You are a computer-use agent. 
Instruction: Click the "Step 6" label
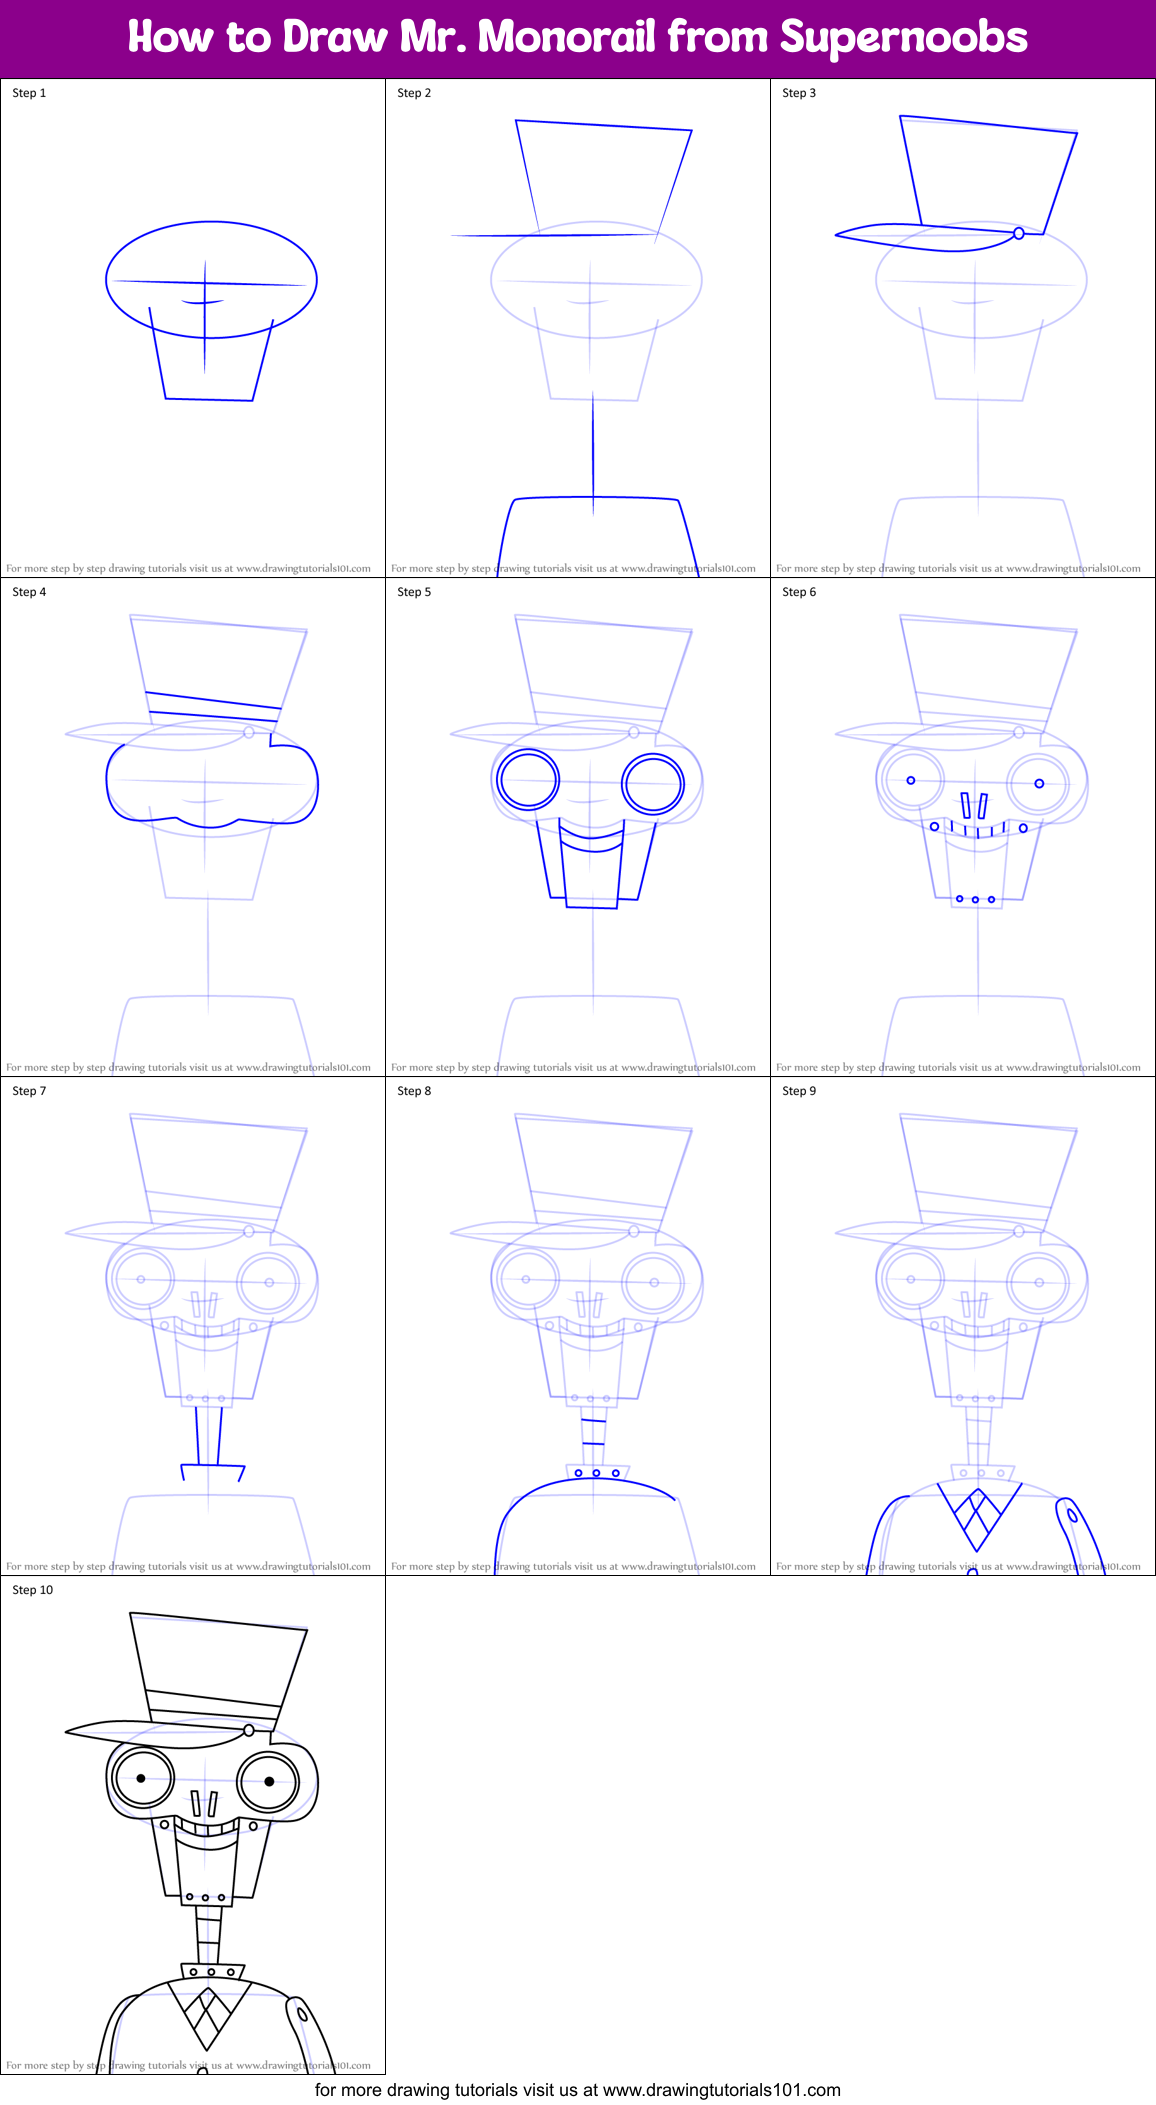799,592
